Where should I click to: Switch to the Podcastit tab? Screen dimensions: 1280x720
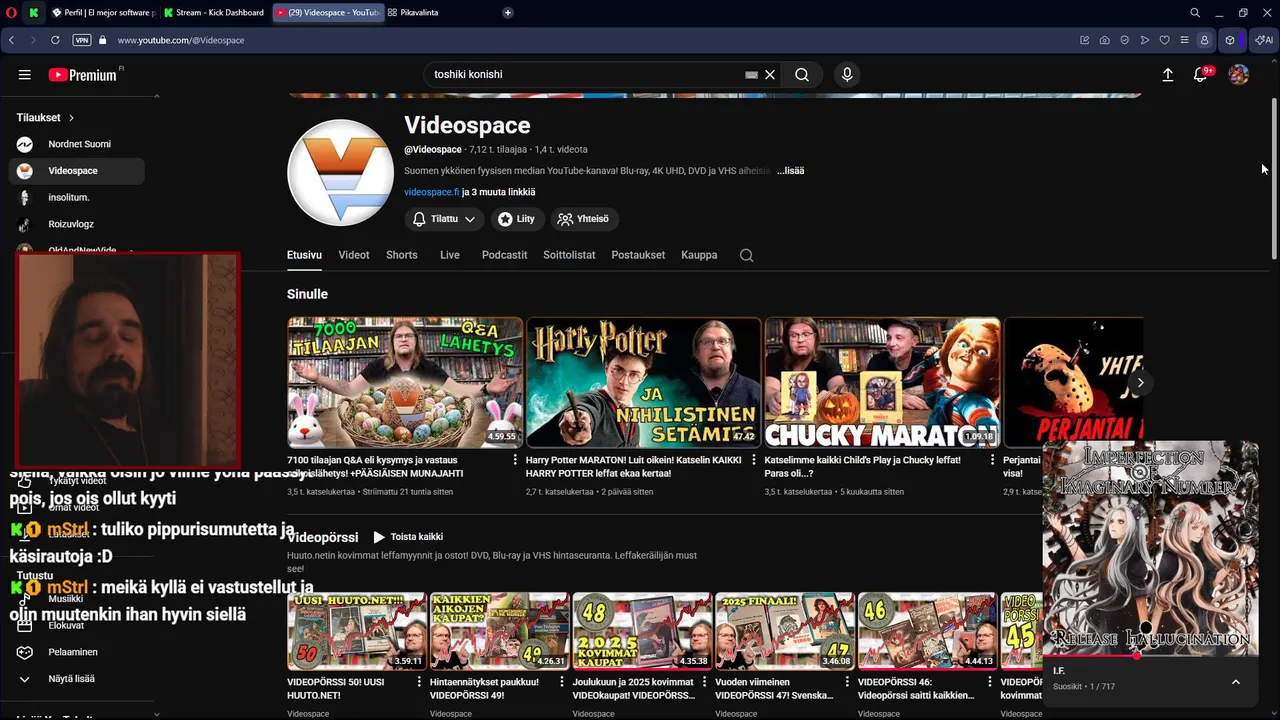click(504, 255)
